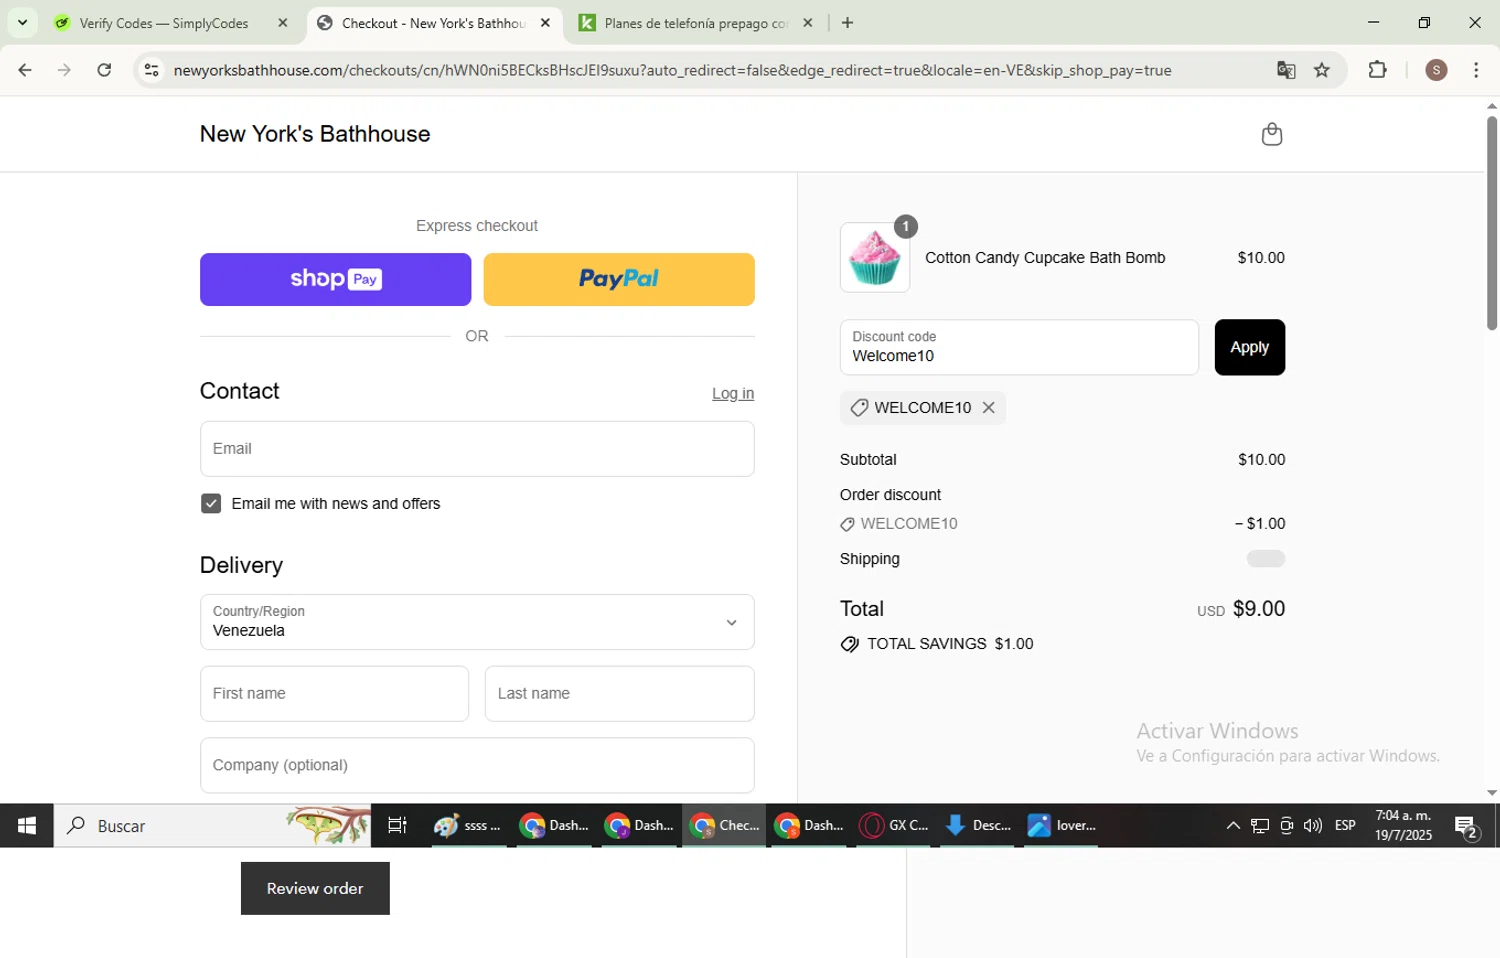The image size is (1500, 958).
Task: Expand the Country/Region dropdown
Action: (477, 622)
